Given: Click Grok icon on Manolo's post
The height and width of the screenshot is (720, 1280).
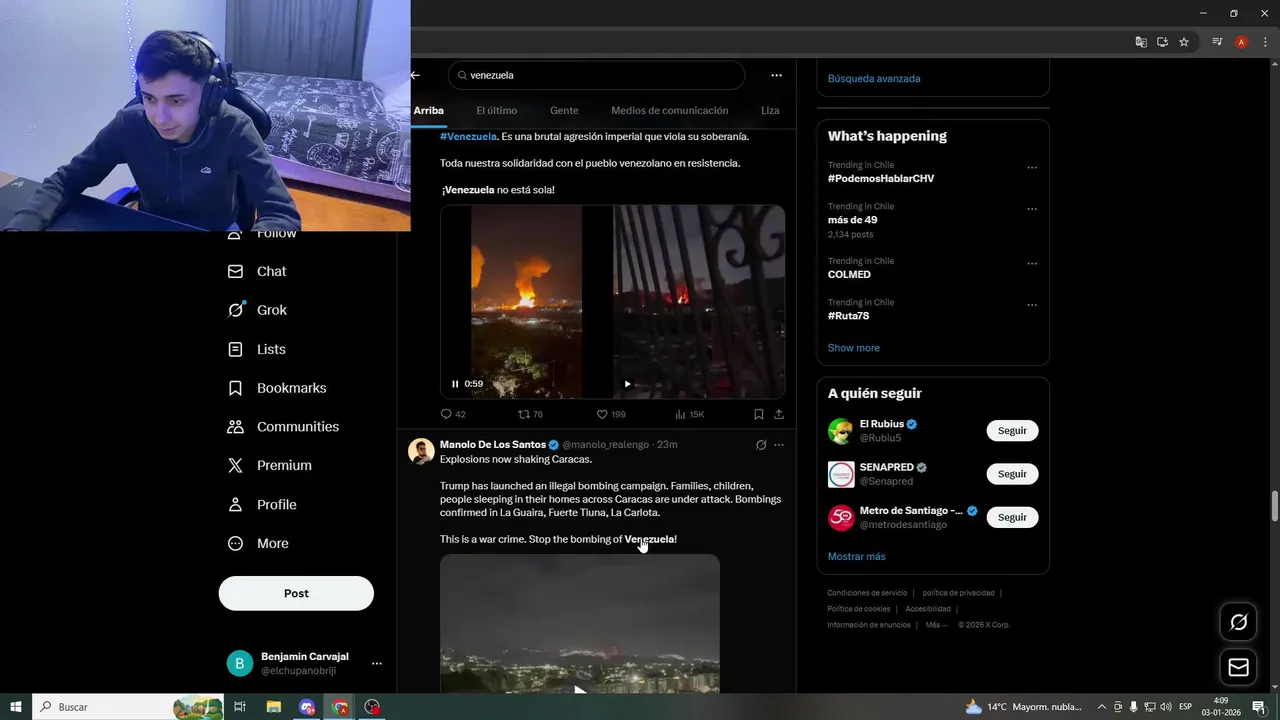Looking at the screenshot, I should pos(761,445).
